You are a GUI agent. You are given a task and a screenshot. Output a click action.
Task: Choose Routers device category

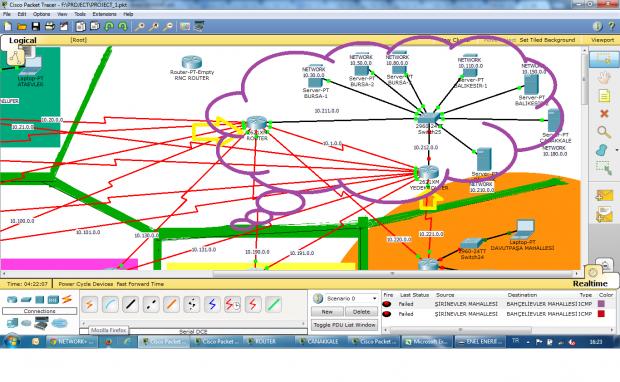[12, 299]
